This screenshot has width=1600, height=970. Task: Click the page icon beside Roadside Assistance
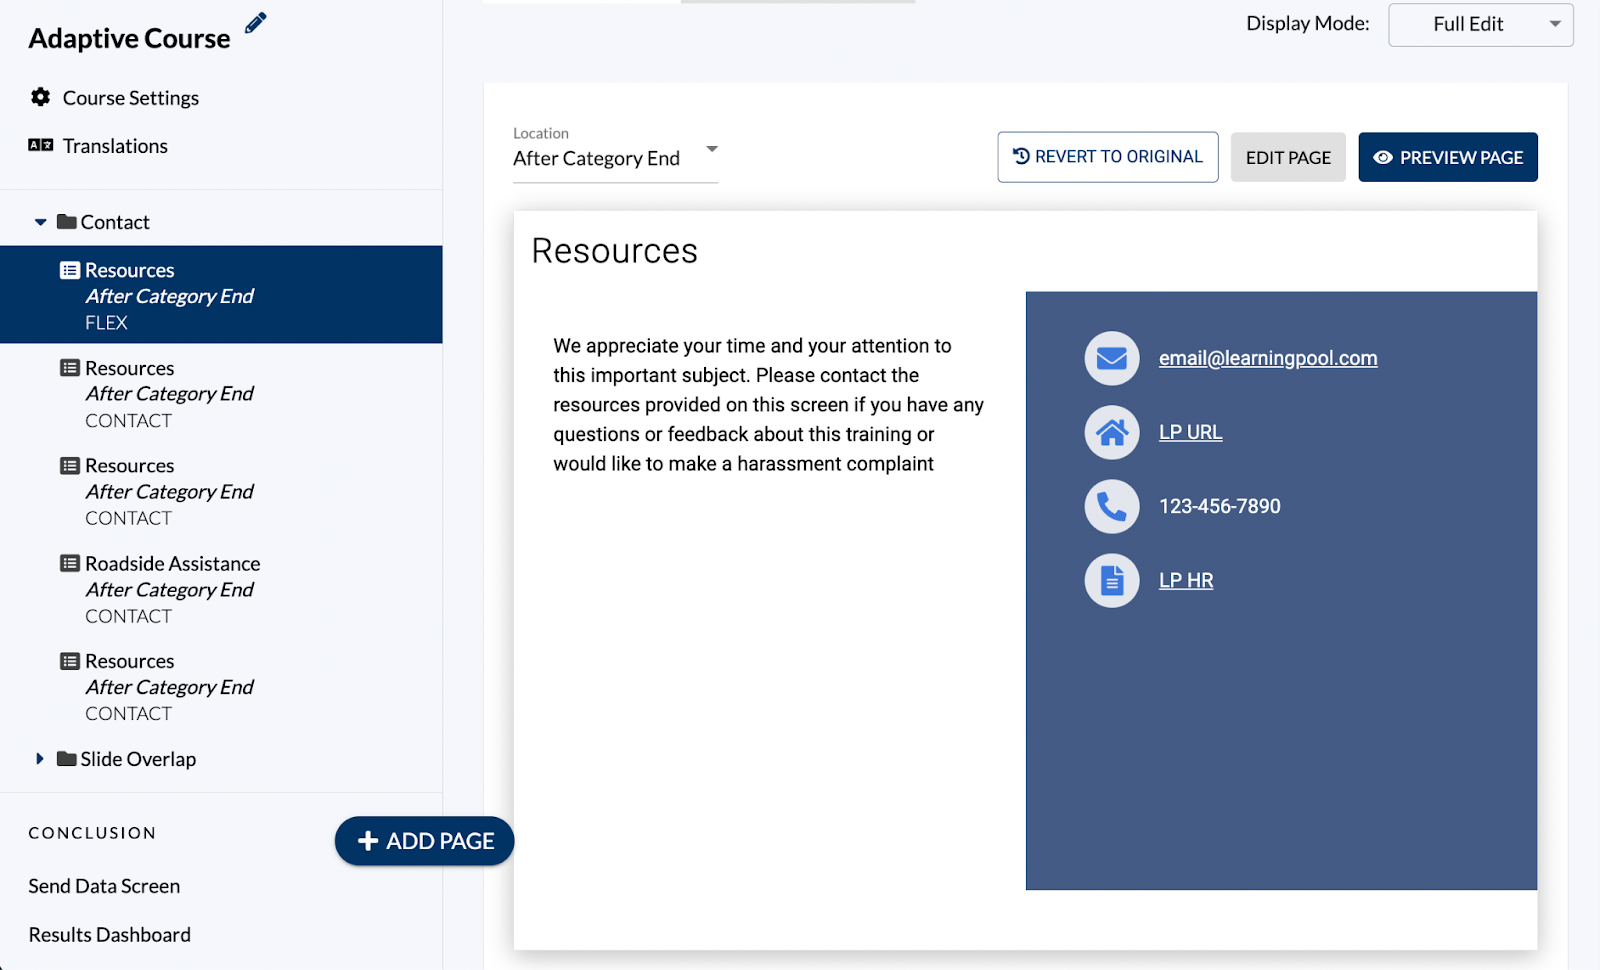coord(70,563)
